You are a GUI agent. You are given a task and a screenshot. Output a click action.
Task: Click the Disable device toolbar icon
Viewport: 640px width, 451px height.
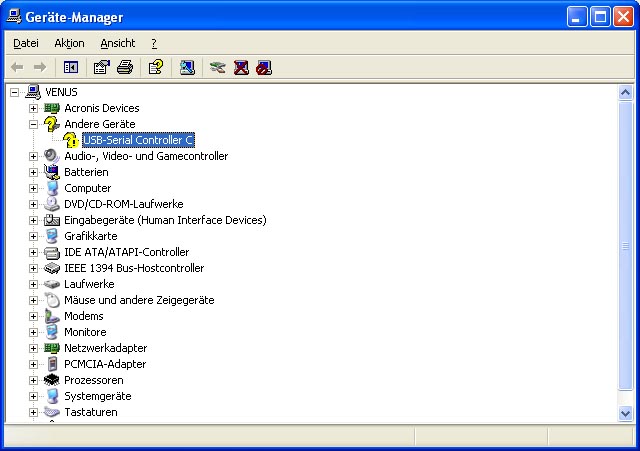pyautogui.click(x=264, y=67)
